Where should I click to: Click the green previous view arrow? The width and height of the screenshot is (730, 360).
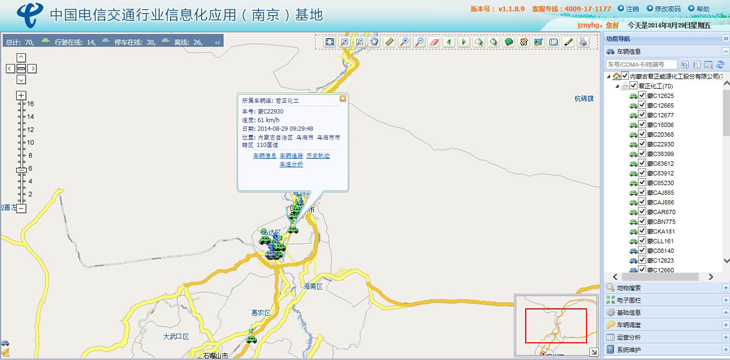pos(449,42)
